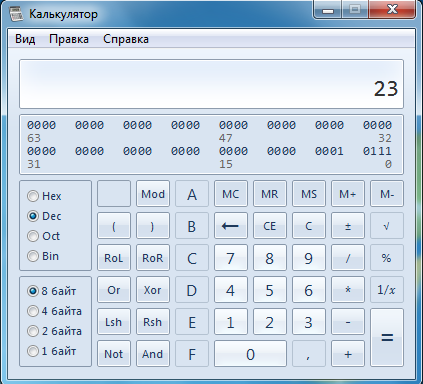Screen dimensions: 423x384
Task: Click the digit 2 button
Action: 270,322
